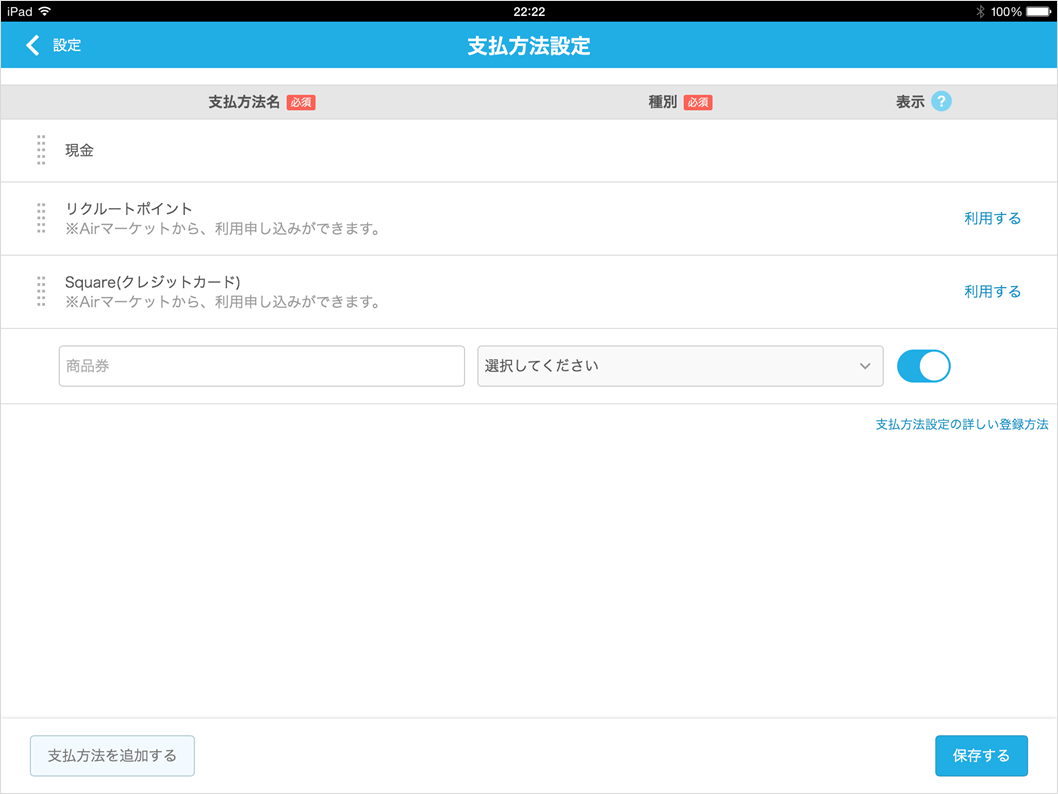1058x794 pixels.
Task: Tap the 設定 back label
Action: click(67, 45)
